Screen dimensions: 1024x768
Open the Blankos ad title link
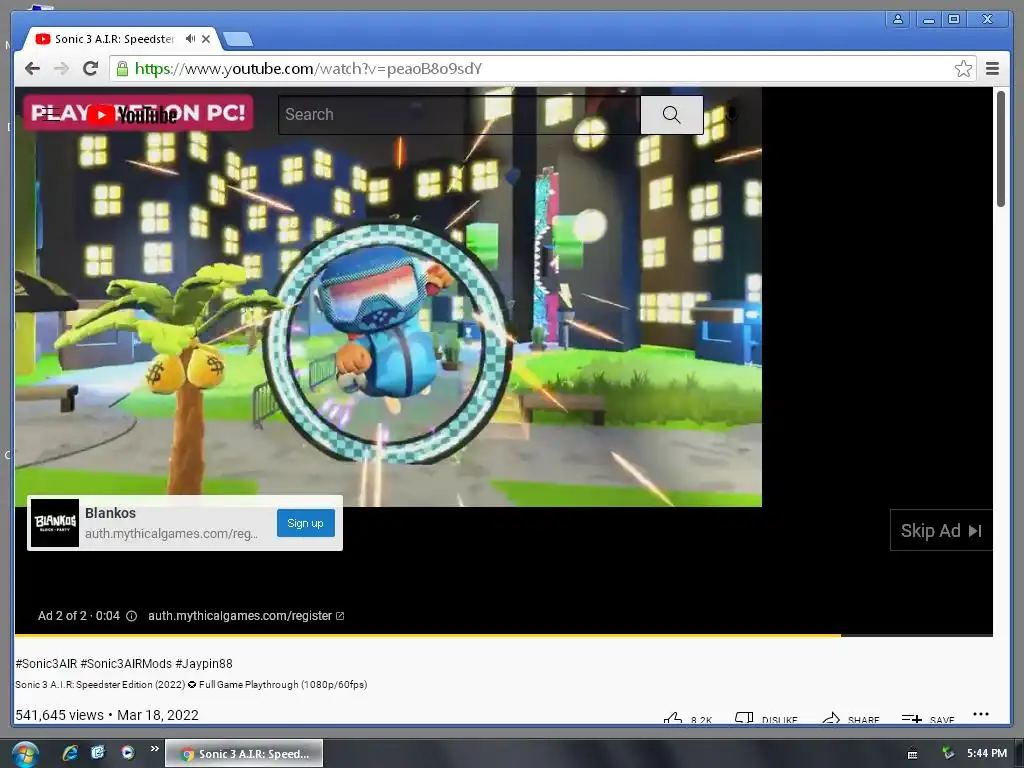110,513
